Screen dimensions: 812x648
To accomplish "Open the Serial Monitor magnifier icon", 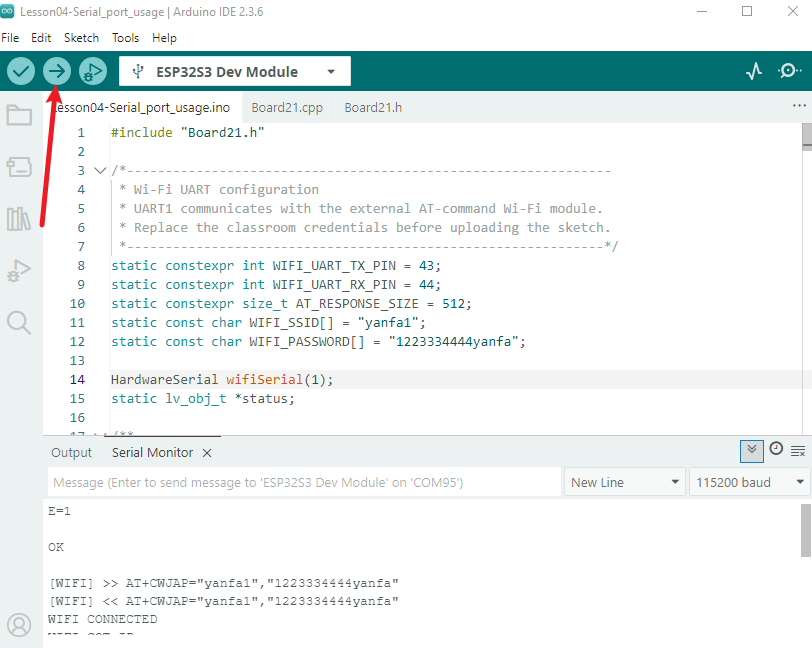I will [x=790, y=71].
